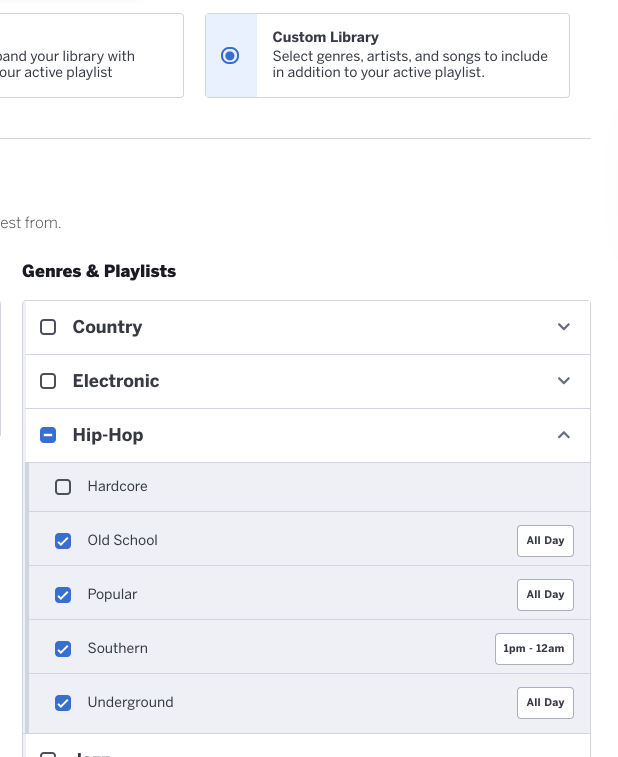Click the Electronic genre label
618x757 pixels.
(116, 381)
